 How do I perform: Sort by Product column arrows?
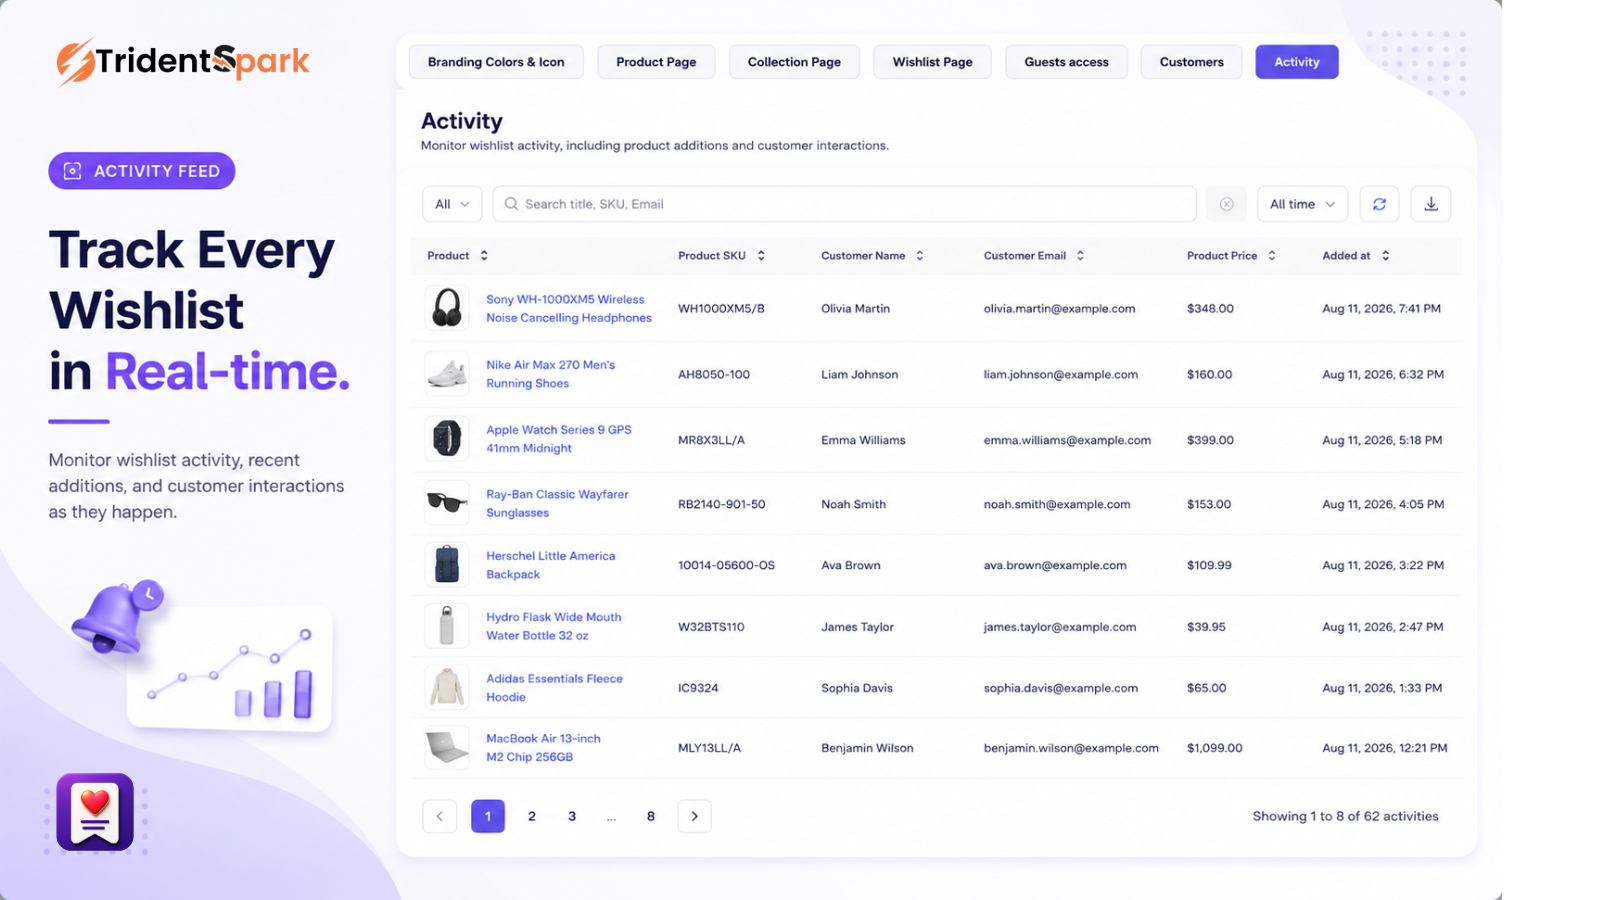pos(484,256)
